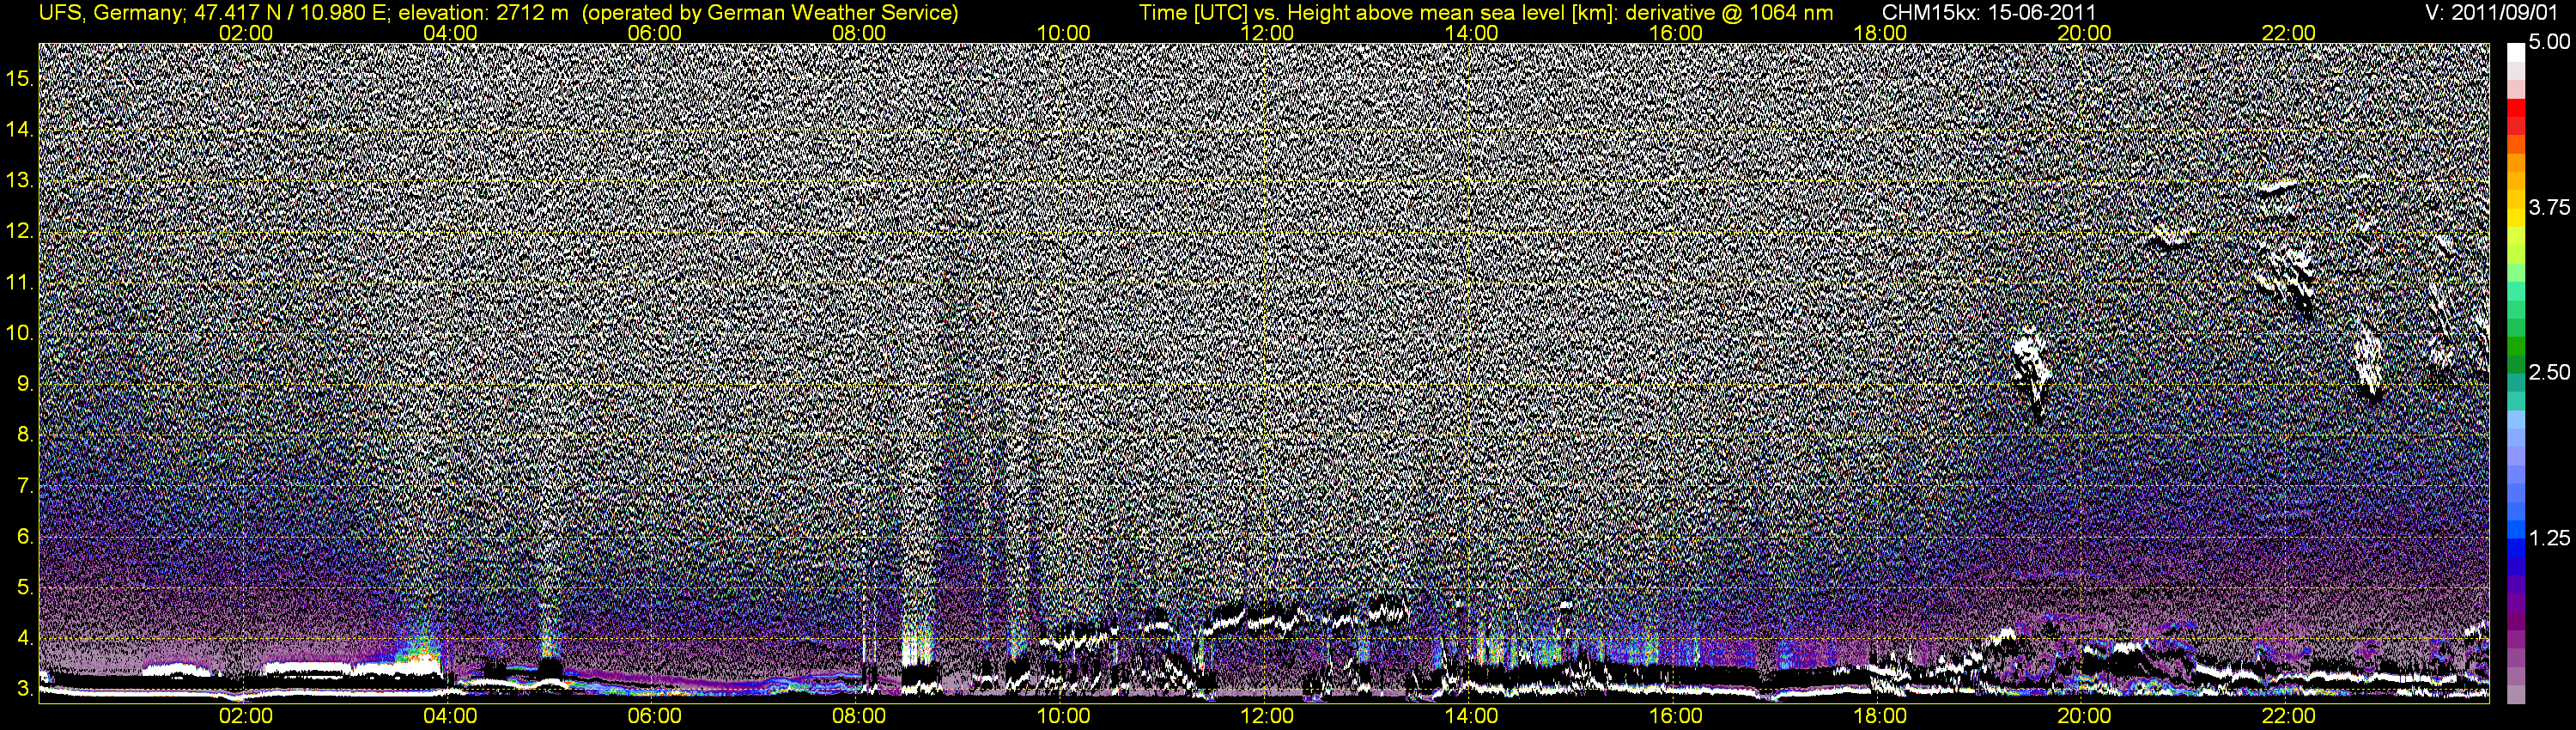Click the 2.50 value on the color scale
Viewport: 2576px width, 730px height.
pyautogui.click(x=2549, y=372)
